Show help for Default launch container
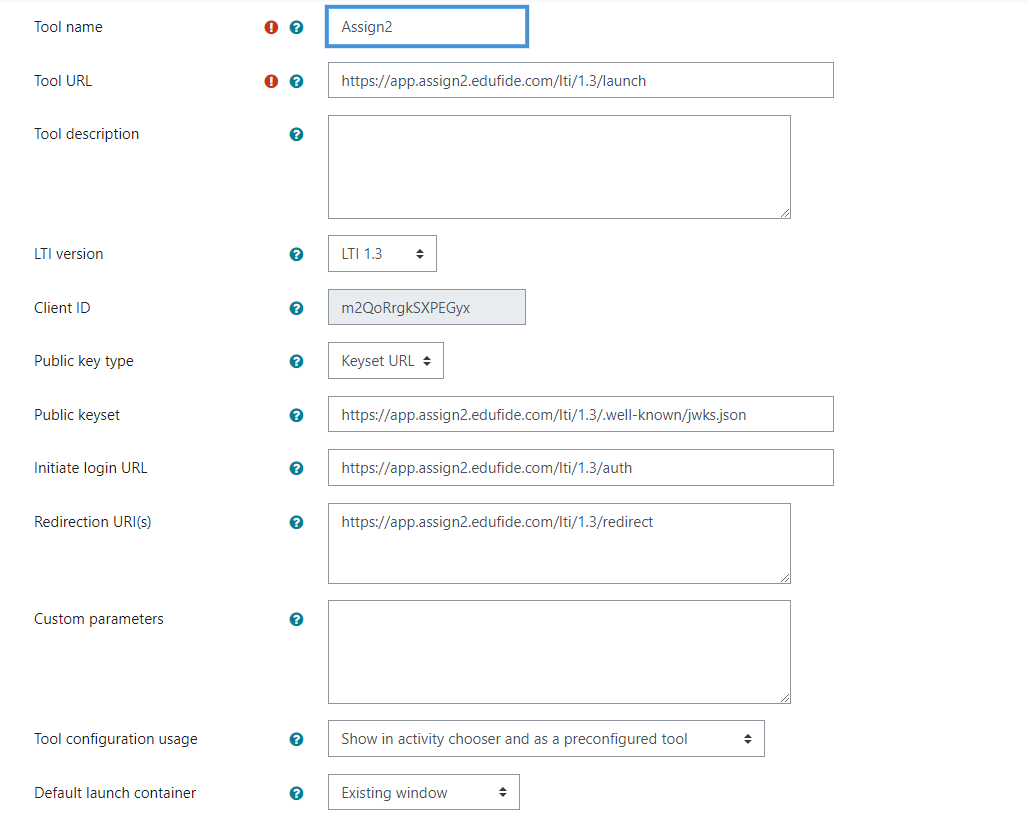This screenshot has height=817, width=1029. 296,792
